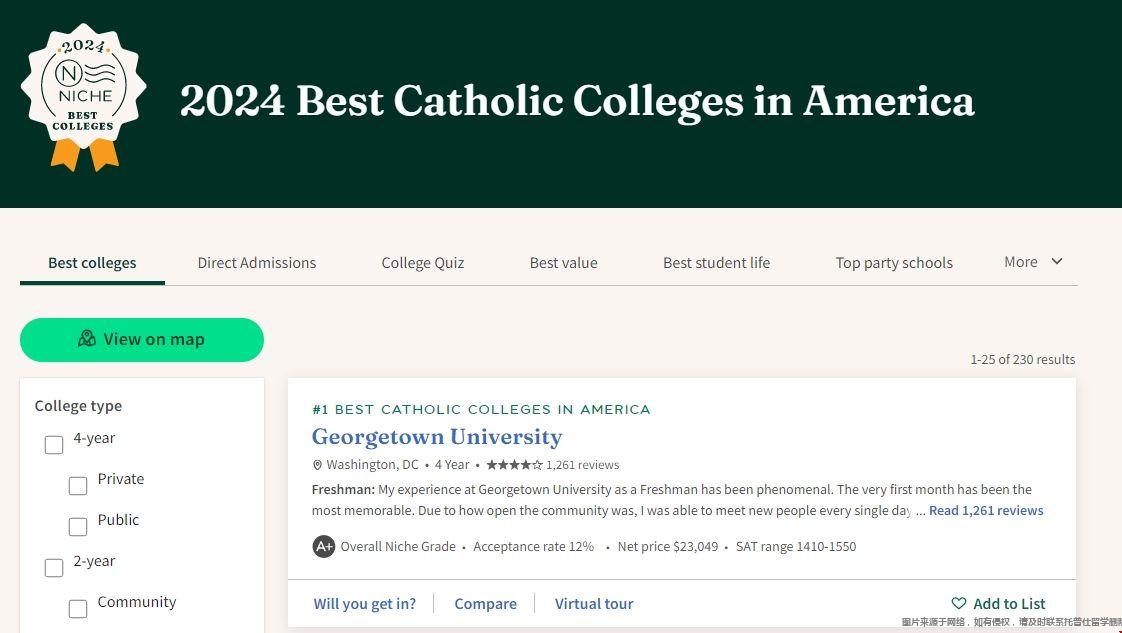
Task: Click the SAT range 1410-1550 text
Action: coord(796,546)
